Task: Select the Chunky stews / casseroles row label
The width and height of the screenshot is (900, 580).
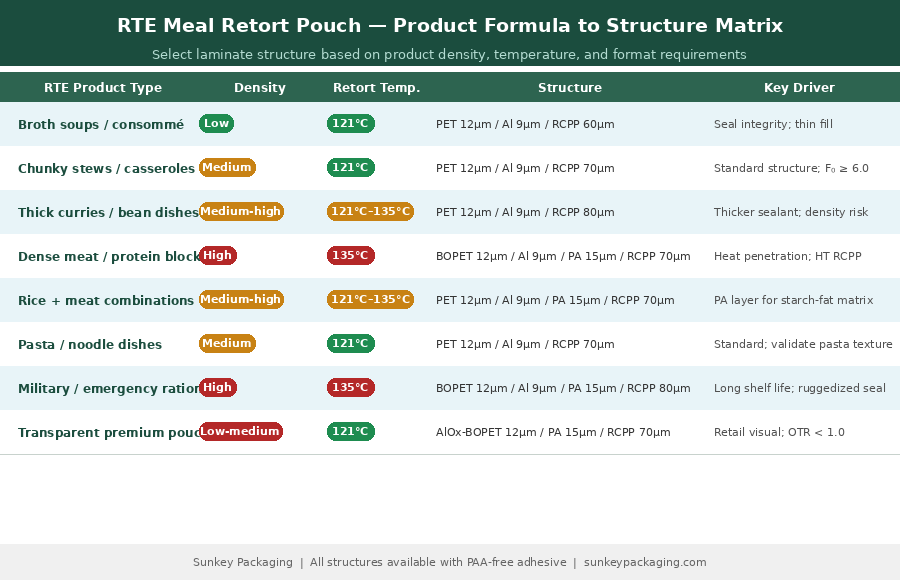Action: click(x=106, y=169)
